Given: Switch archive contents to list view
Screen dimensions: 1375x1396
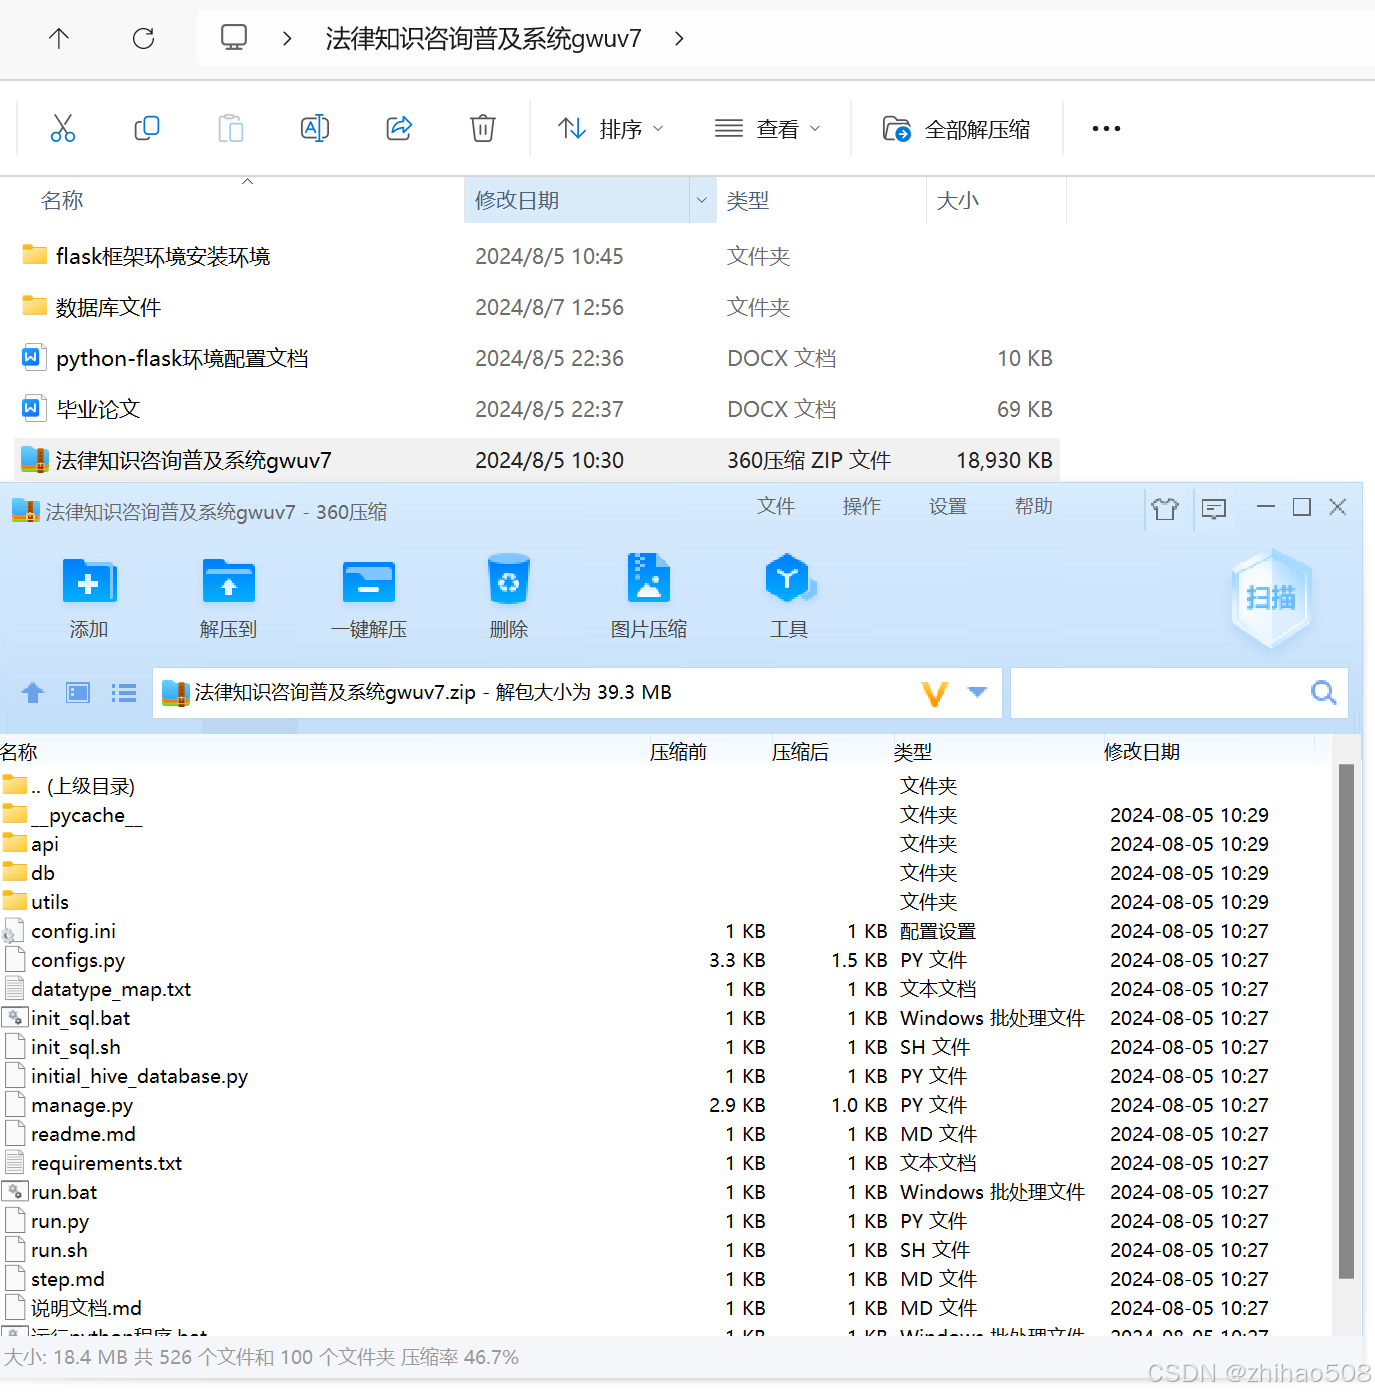Looking at the screenshot, I should [x=123, y=692].
